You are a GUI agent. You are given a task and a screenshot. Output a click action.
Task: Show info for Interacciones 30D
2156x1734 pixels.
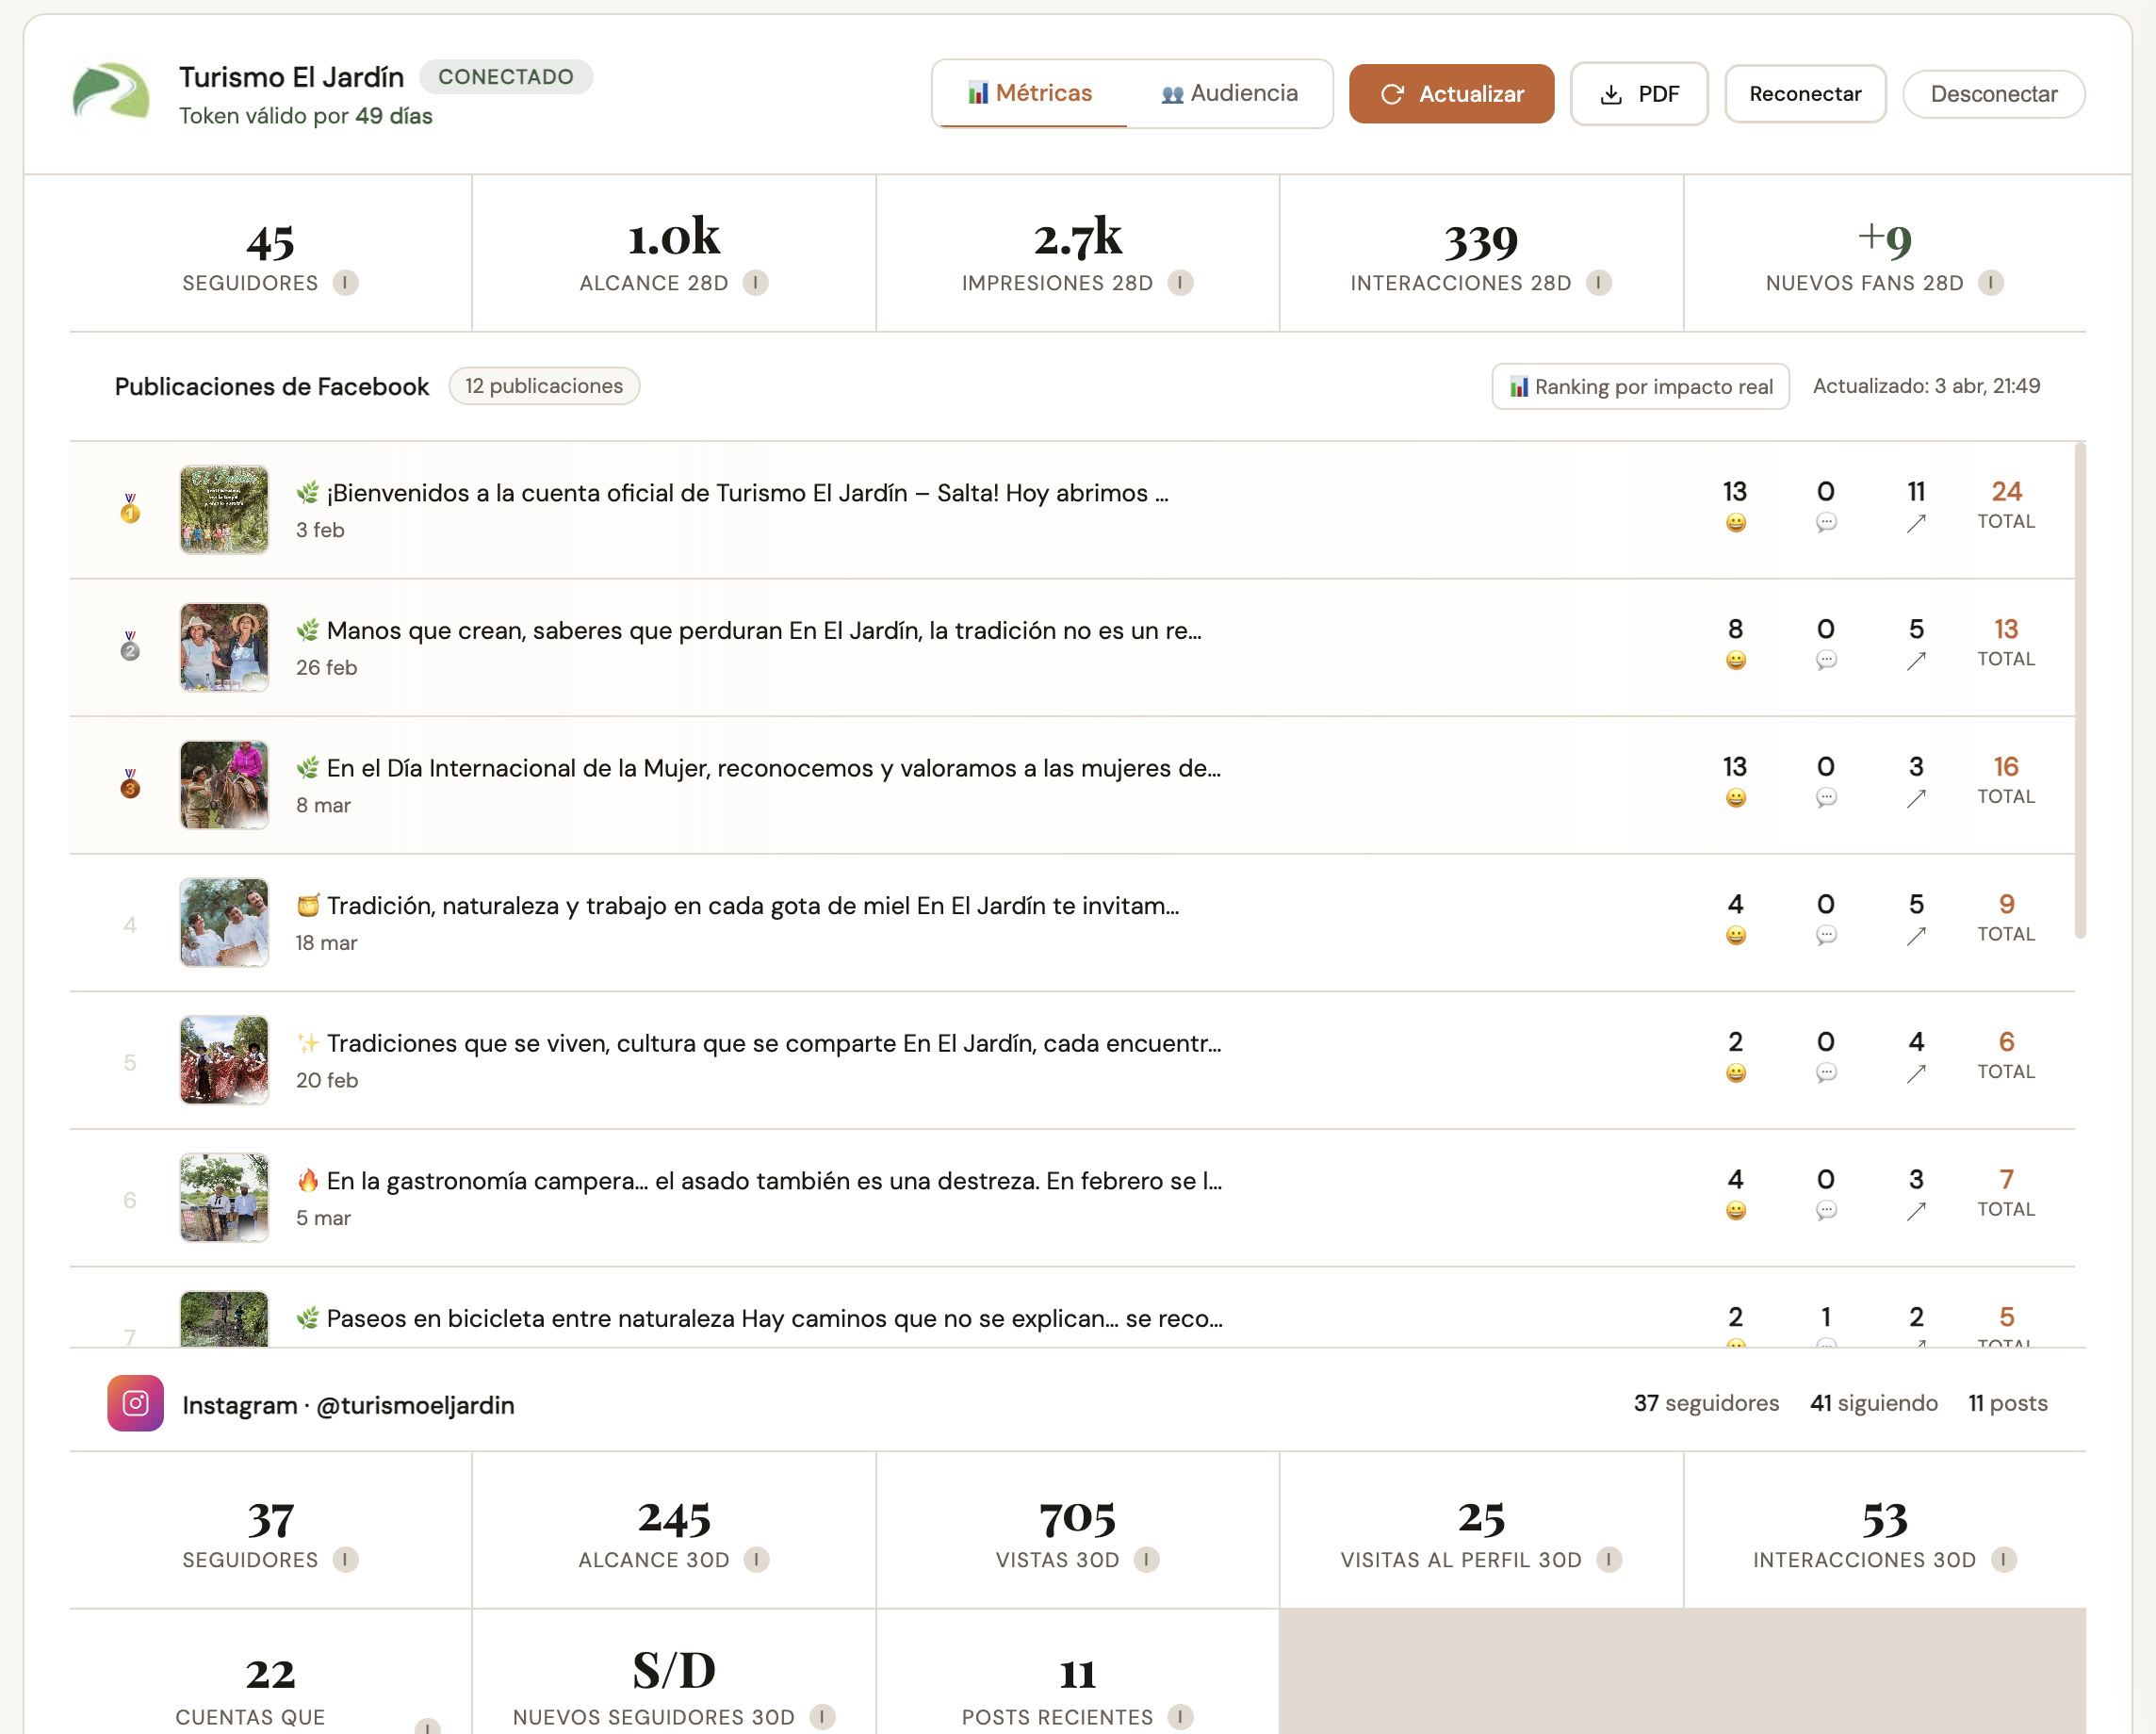pos(2004,1560)
